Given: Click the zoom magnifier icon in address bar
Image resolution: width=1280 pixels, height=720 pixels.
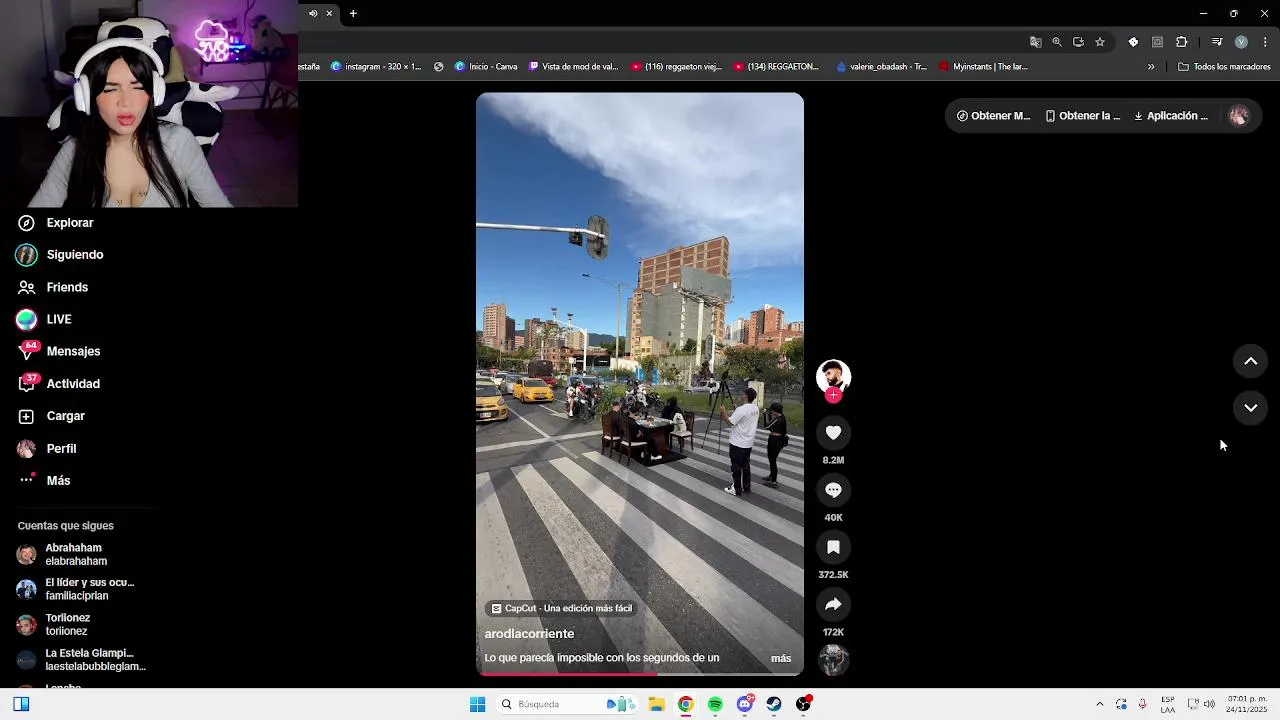Looking at the screenshot, I should coord(1057,42).
